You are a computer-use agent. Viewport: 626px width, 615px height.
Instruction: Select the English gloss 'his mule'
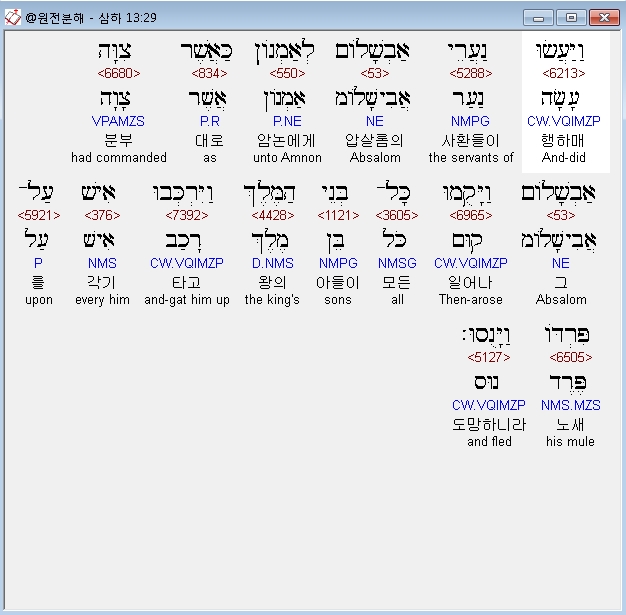571,441
